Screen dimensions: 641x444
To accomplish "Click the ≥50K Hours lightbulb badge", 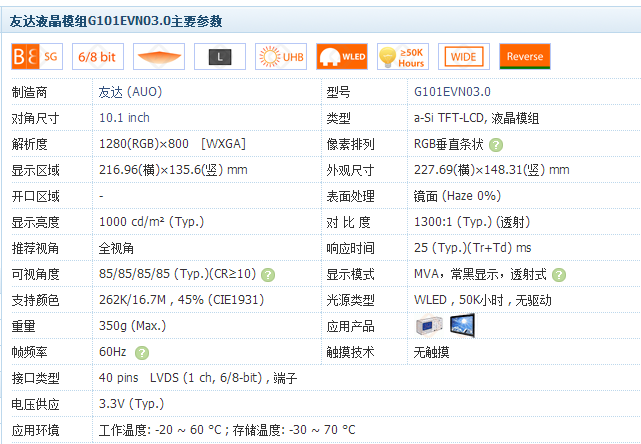I will coord(402,57).
